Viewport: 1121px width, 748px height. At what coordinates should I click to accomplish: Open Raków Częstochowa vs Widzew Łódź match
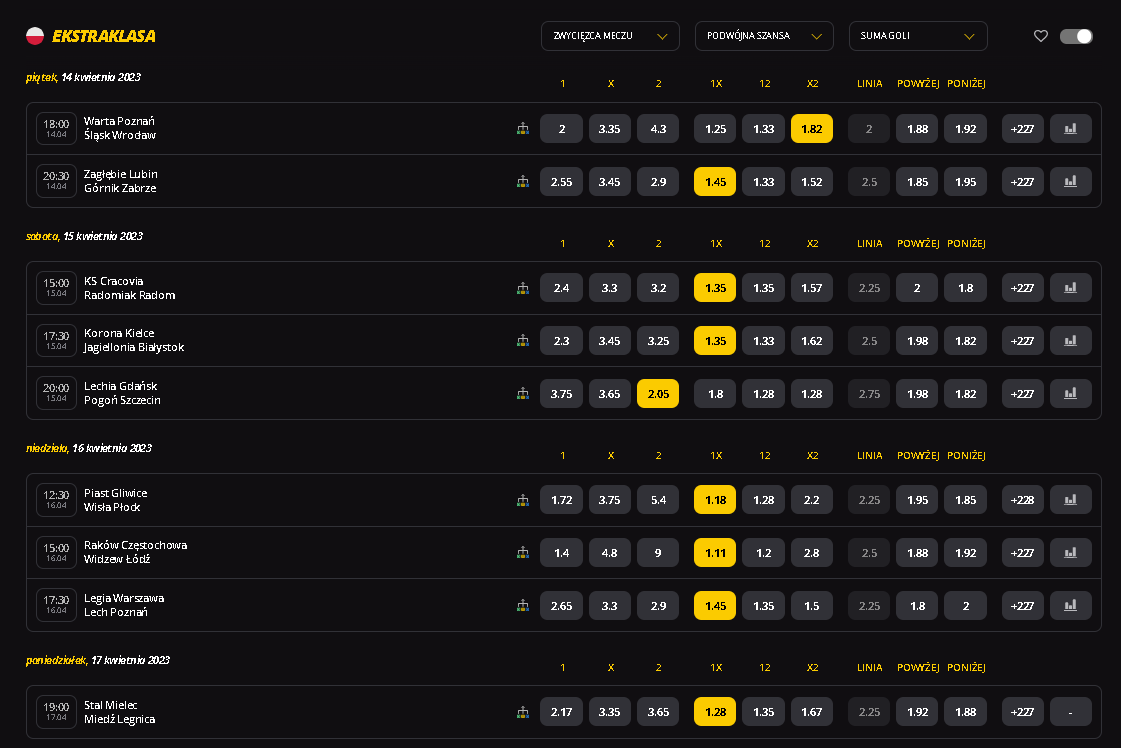[135, 552]
